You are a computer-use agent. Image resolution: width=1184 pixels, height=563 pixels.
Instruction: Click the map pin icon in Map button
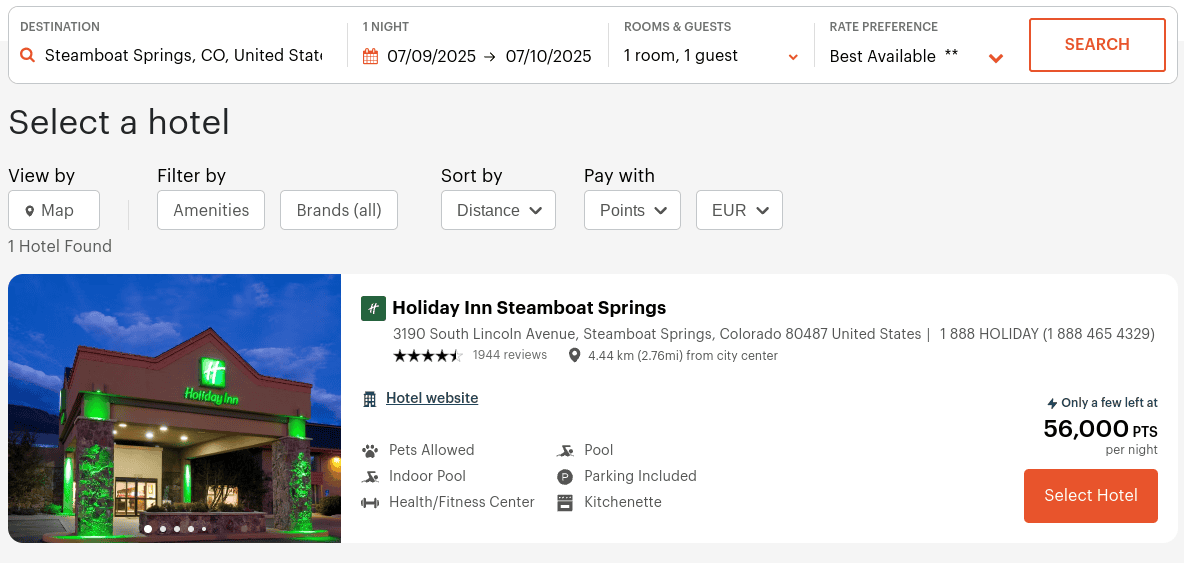(29, 211)
